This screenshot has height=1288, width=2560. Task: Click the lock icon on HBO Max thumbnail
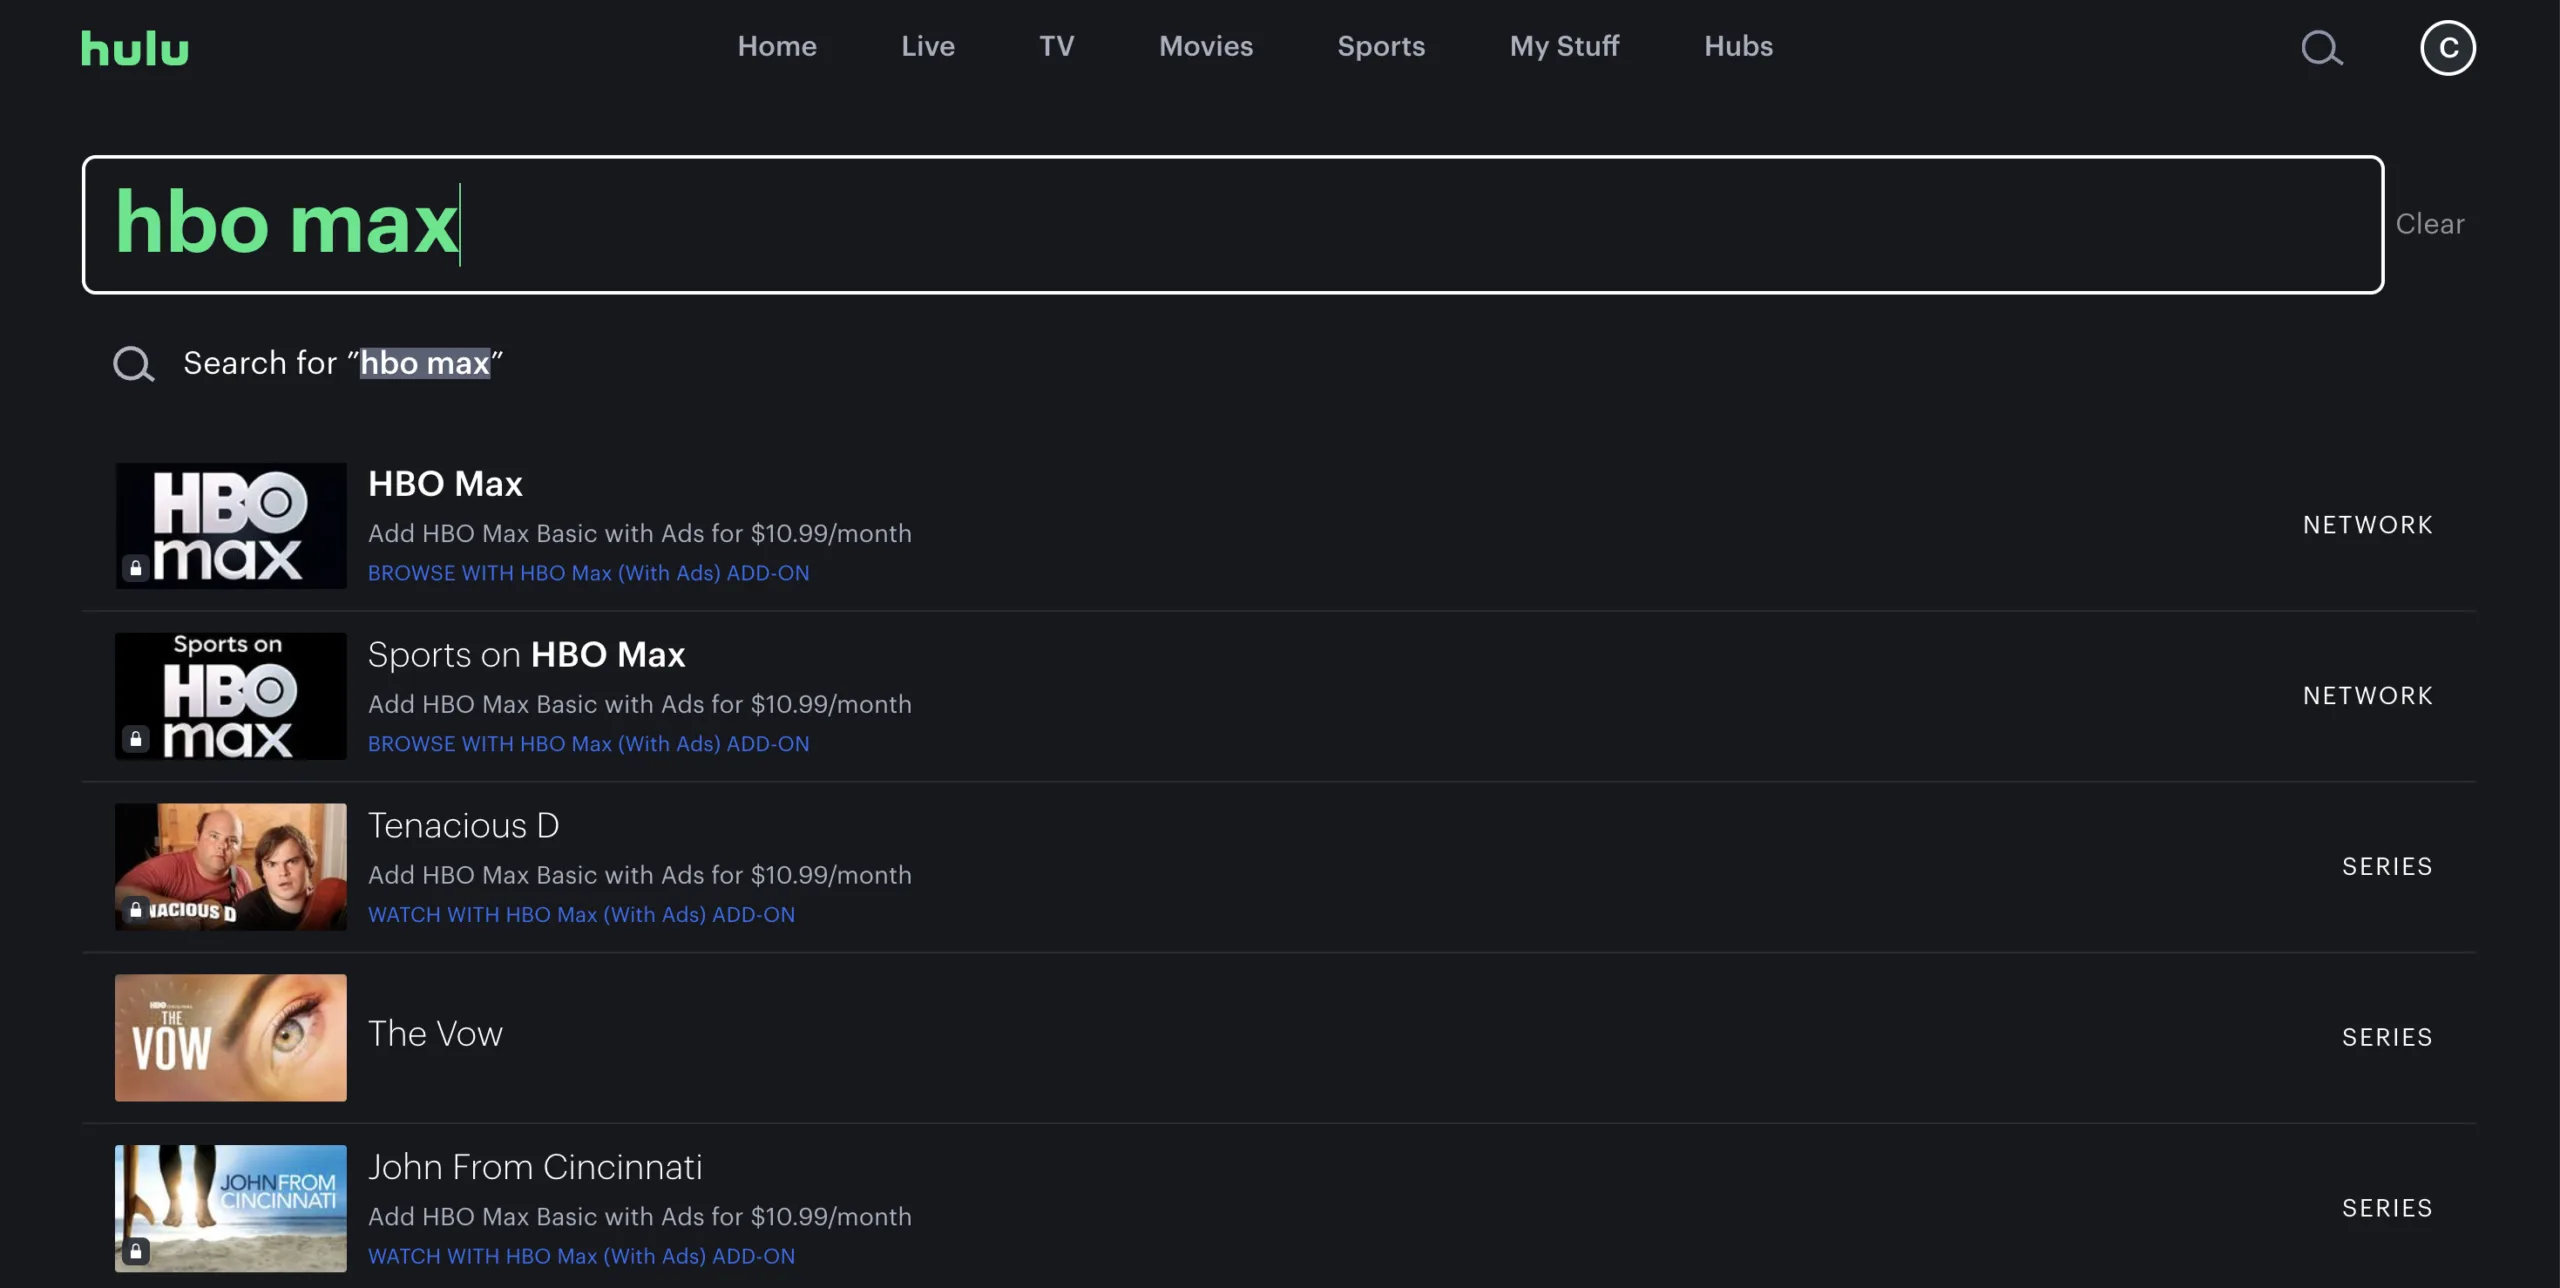[136, 568]
